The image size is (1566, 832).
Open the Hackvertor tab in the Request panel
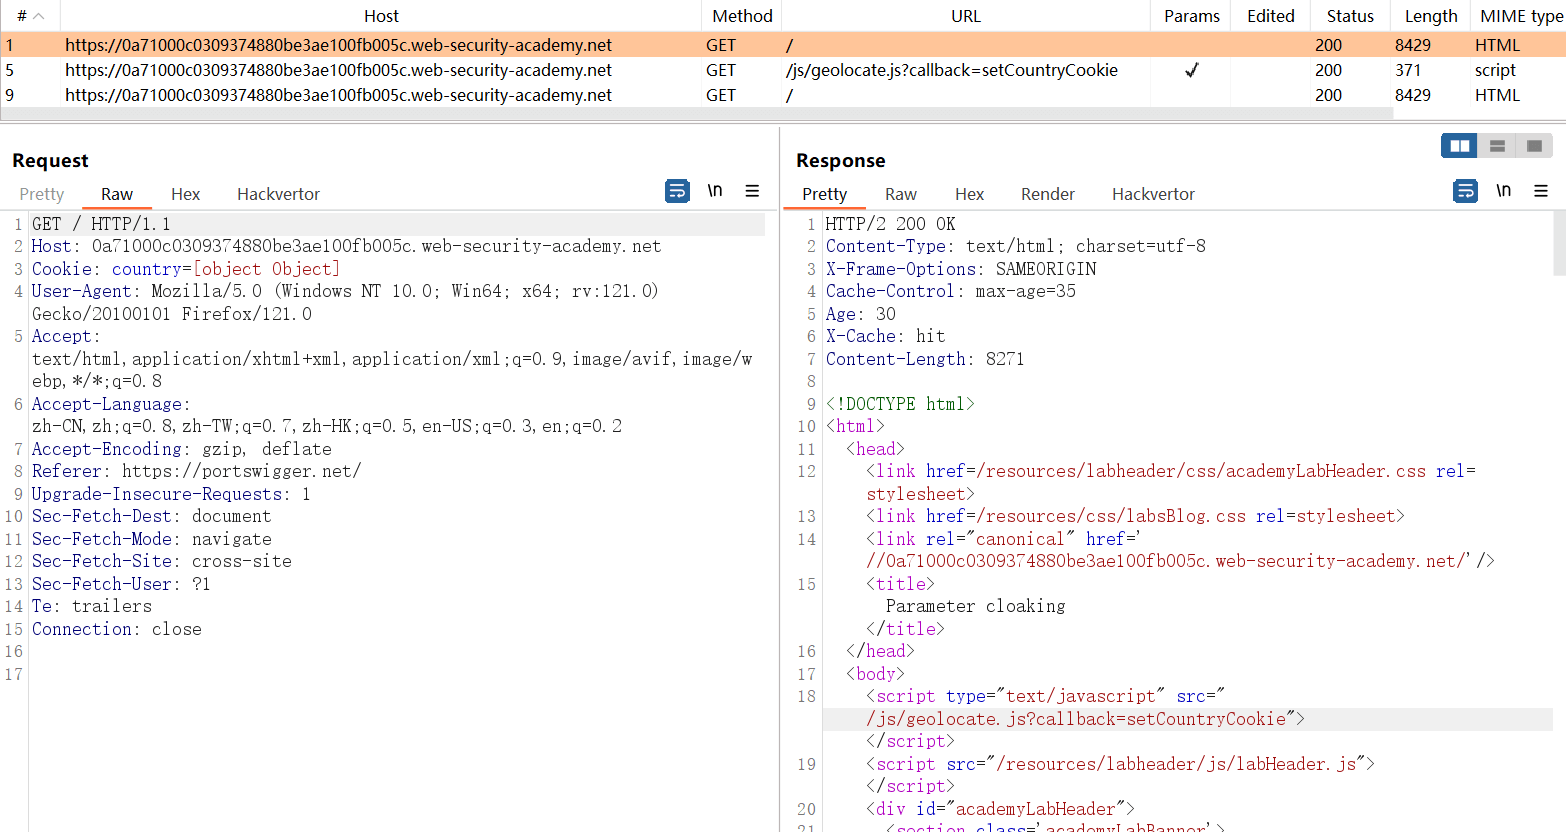pyautogui.click(x=278, y=194)
